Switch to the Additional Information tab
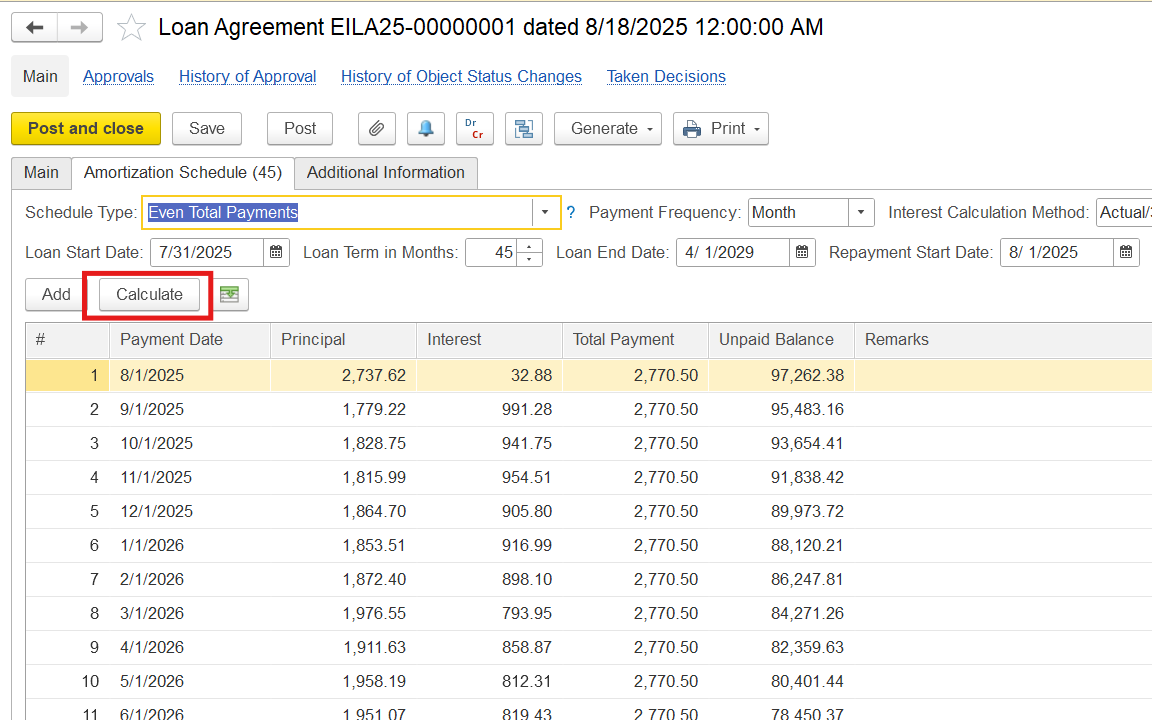 (x=385, y=173)
